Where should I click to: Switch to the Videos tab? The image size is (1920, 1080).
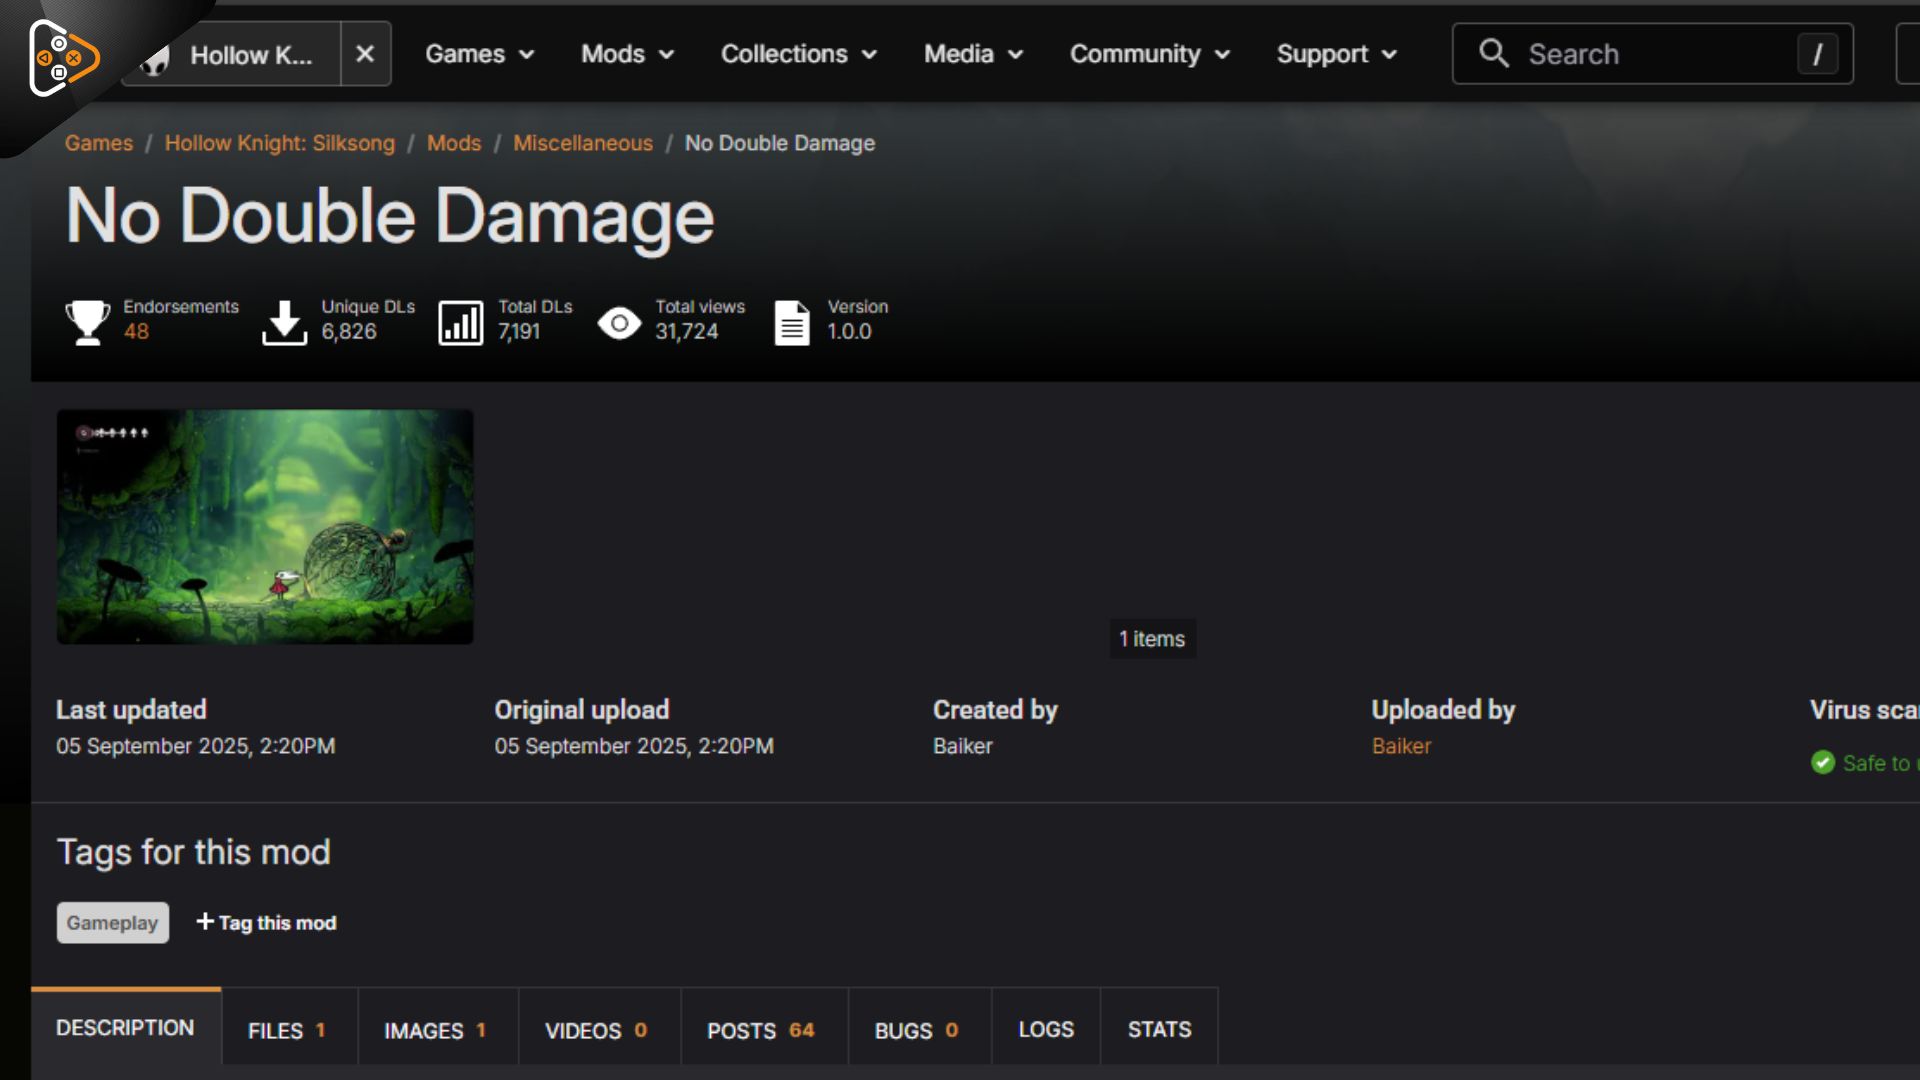(598, 1030)
